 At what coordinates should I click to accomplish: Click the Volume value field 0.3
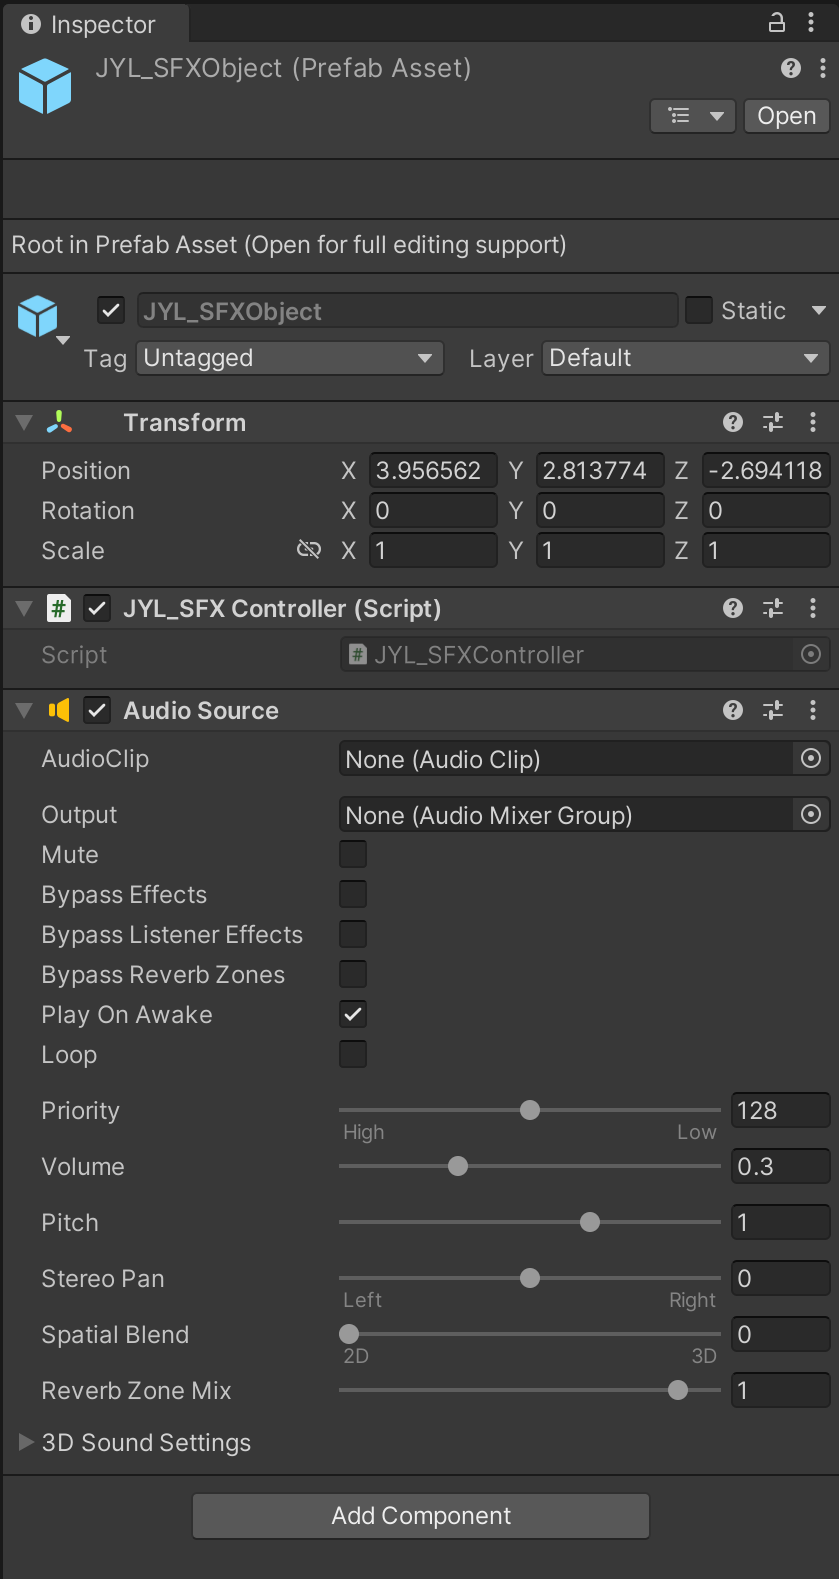tap(781, 1166)
